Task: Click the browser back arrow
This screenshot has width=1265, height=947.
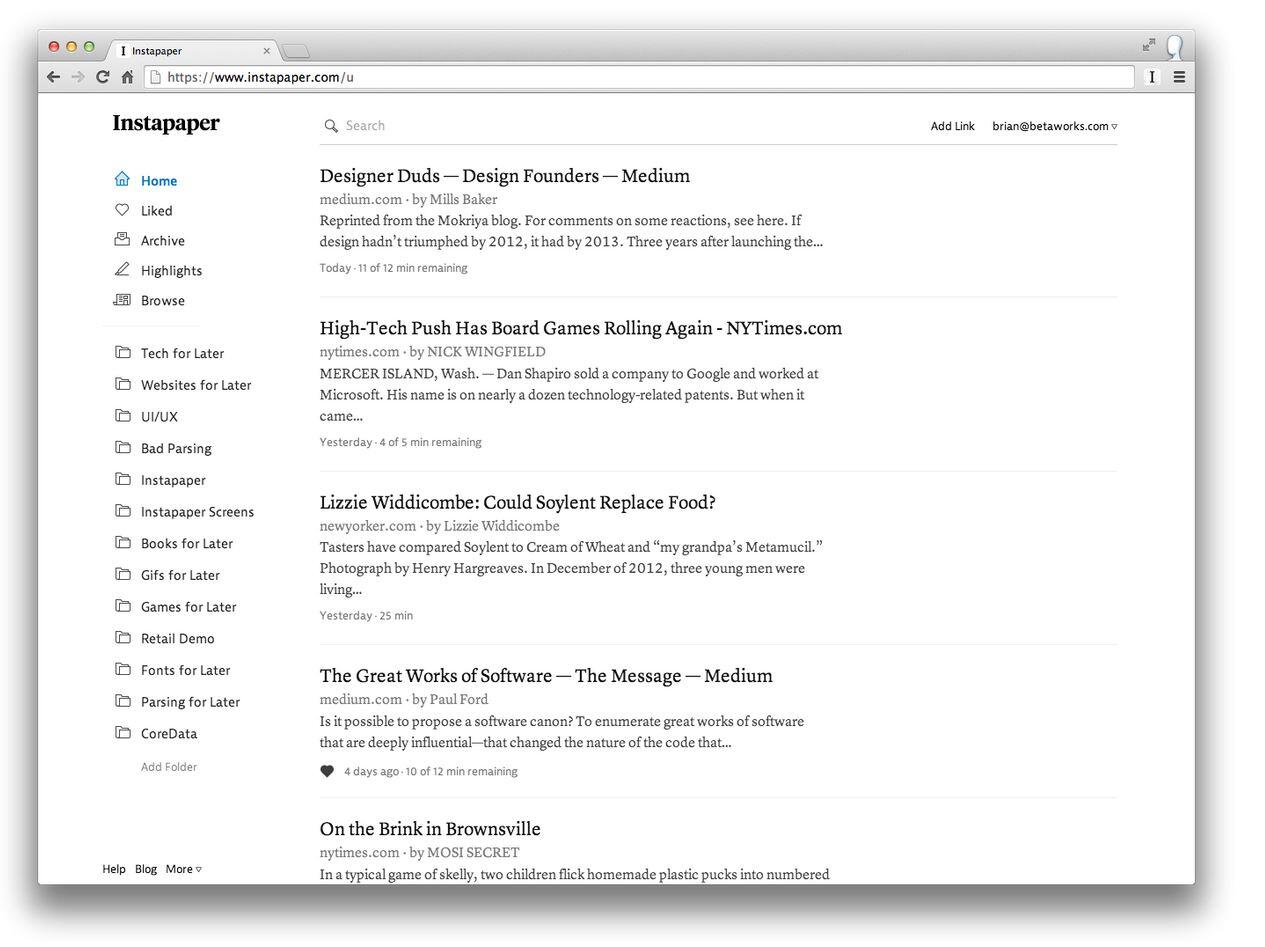Action: (54, 77)
